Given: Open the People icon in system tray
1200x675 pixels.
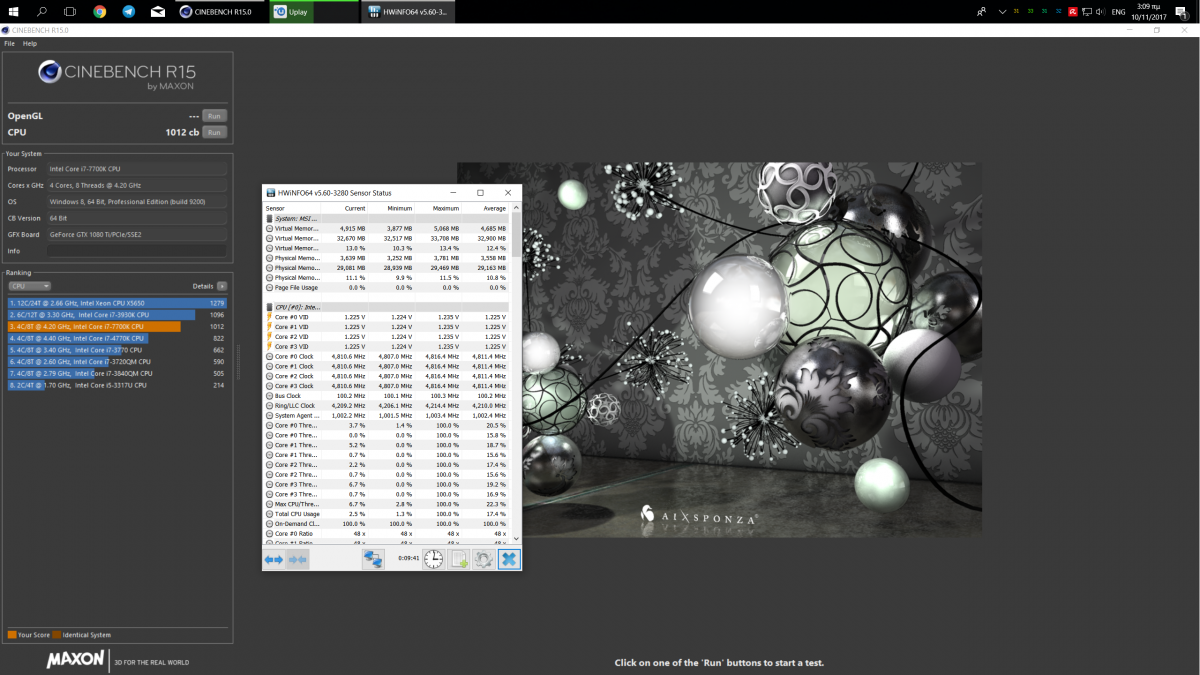Looking at the screenshot, I should (982, 12).
